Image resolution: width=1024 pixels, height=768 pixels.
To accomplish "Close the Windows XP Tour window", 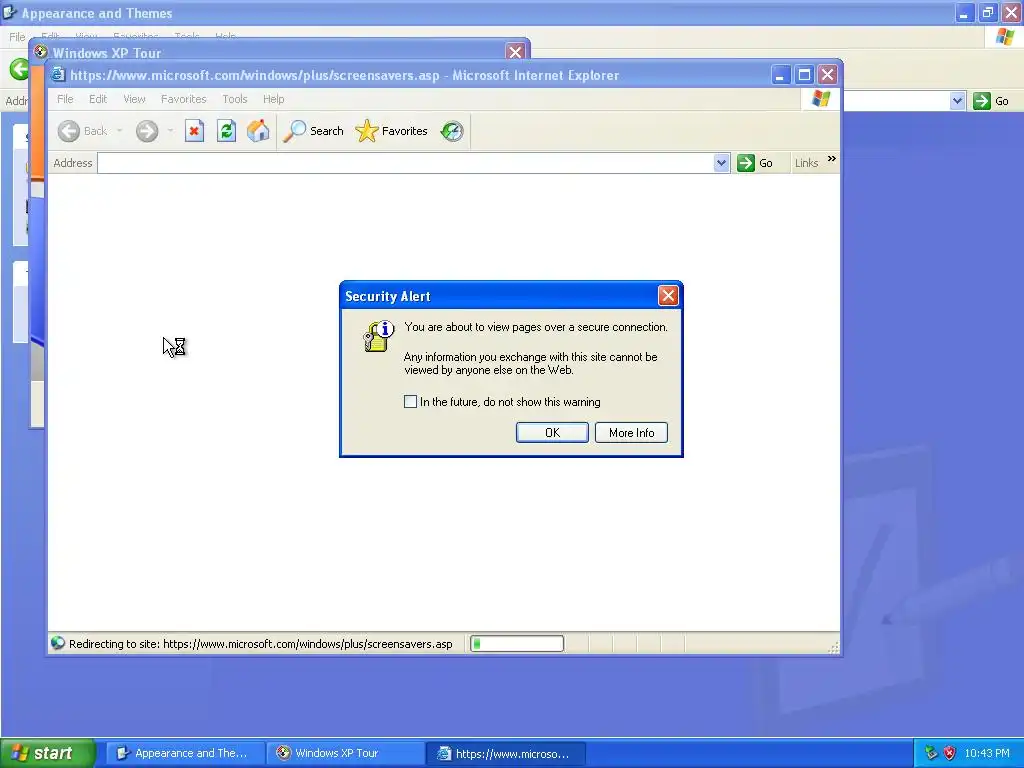I will pos(515,52).
